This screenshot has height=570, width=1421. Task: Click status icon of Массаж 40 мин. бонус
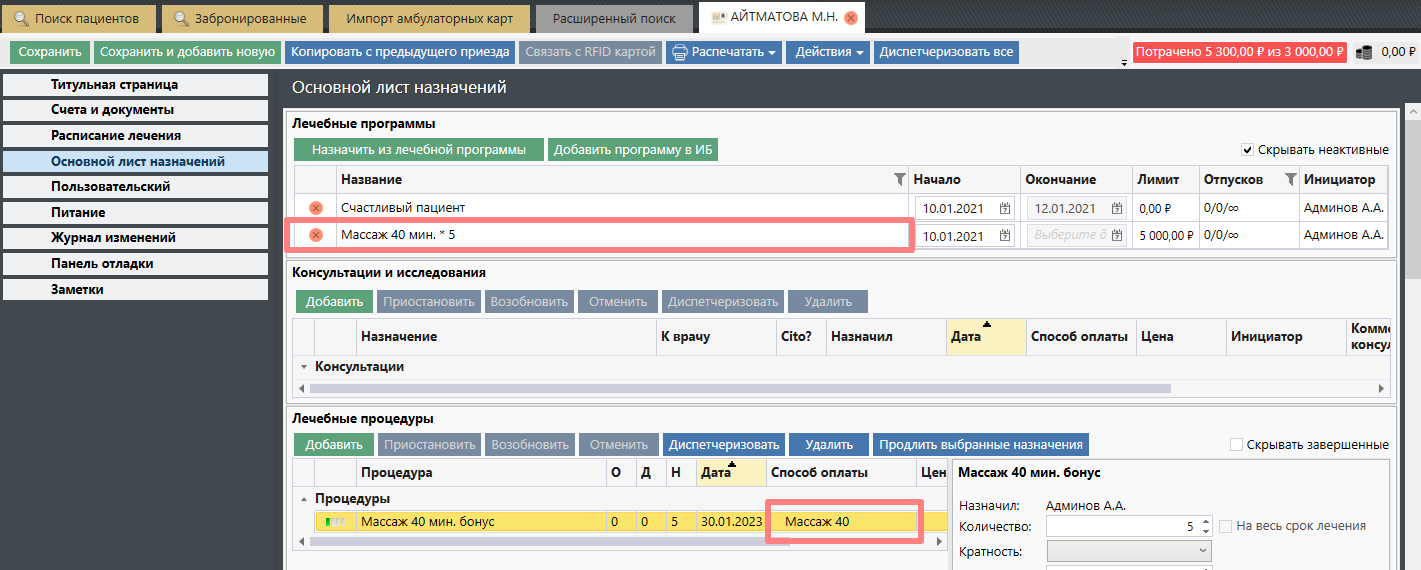click(335, 521)
